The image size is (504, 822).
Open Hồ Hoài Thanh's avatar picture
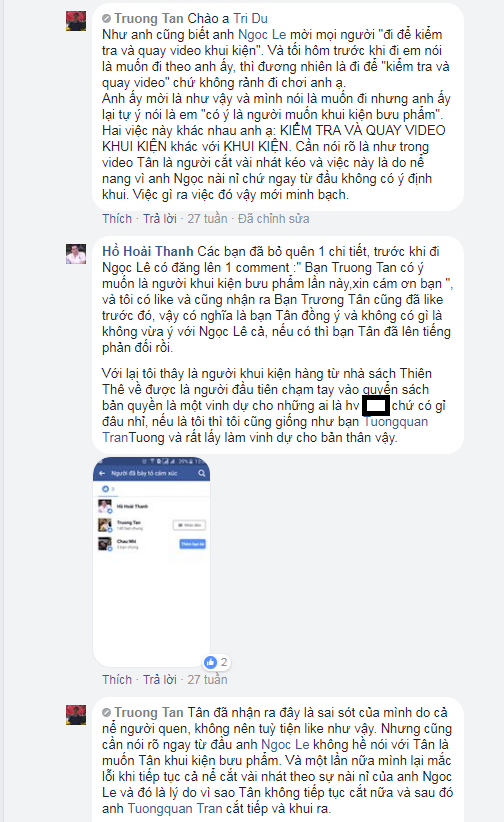(76, 254)
